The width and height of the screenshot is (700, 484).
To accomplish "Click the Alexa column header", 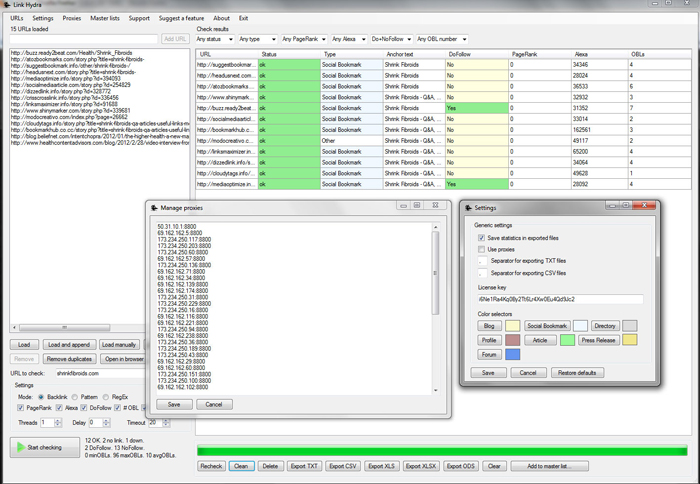I will tap(600, 54).
